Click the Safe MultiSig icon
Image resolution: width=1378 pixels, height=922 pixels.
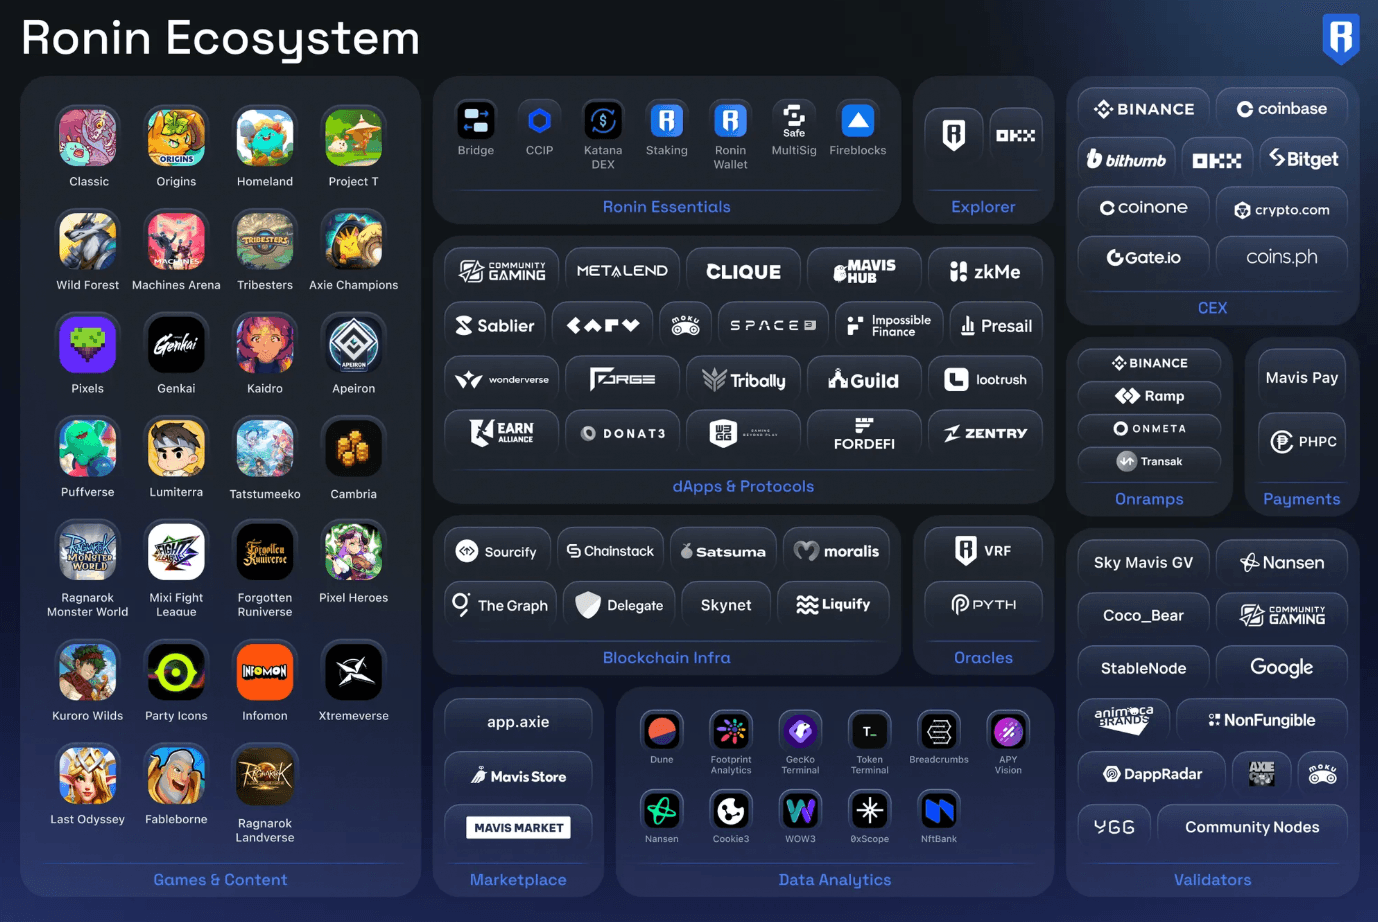click(794, 122)
